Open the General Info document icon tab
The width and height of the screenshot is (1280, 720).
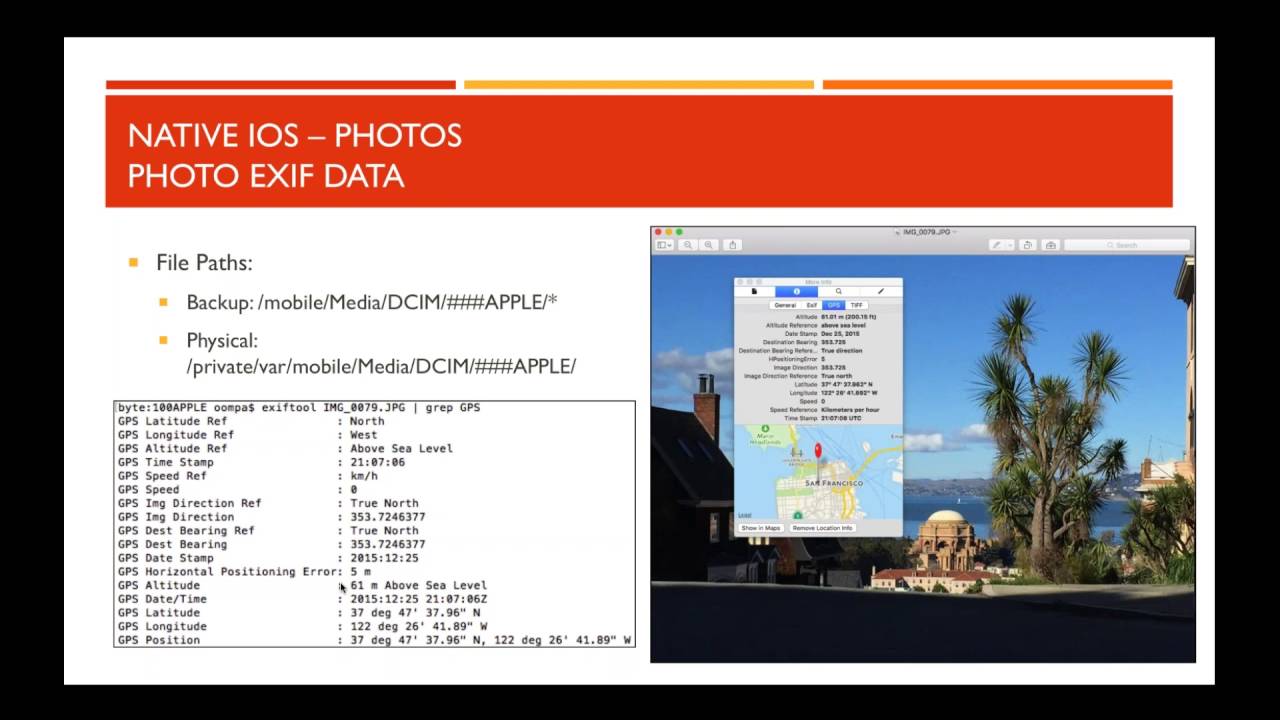[754, 291]
